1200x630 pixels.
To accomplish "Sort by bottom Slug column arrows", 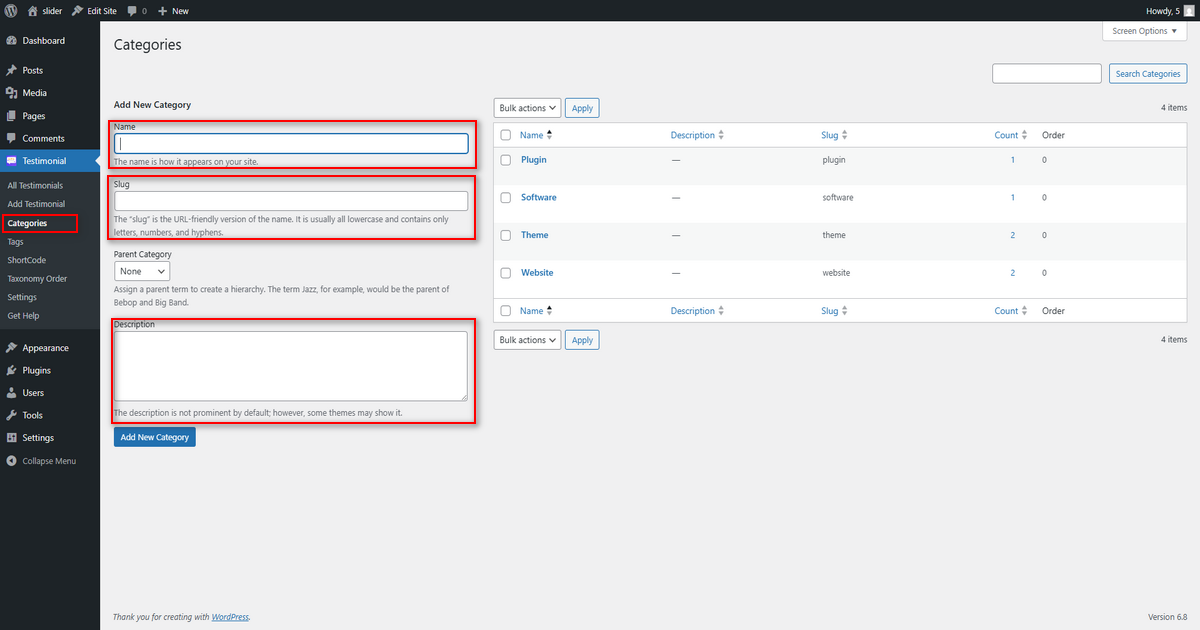I will [844, 311].
